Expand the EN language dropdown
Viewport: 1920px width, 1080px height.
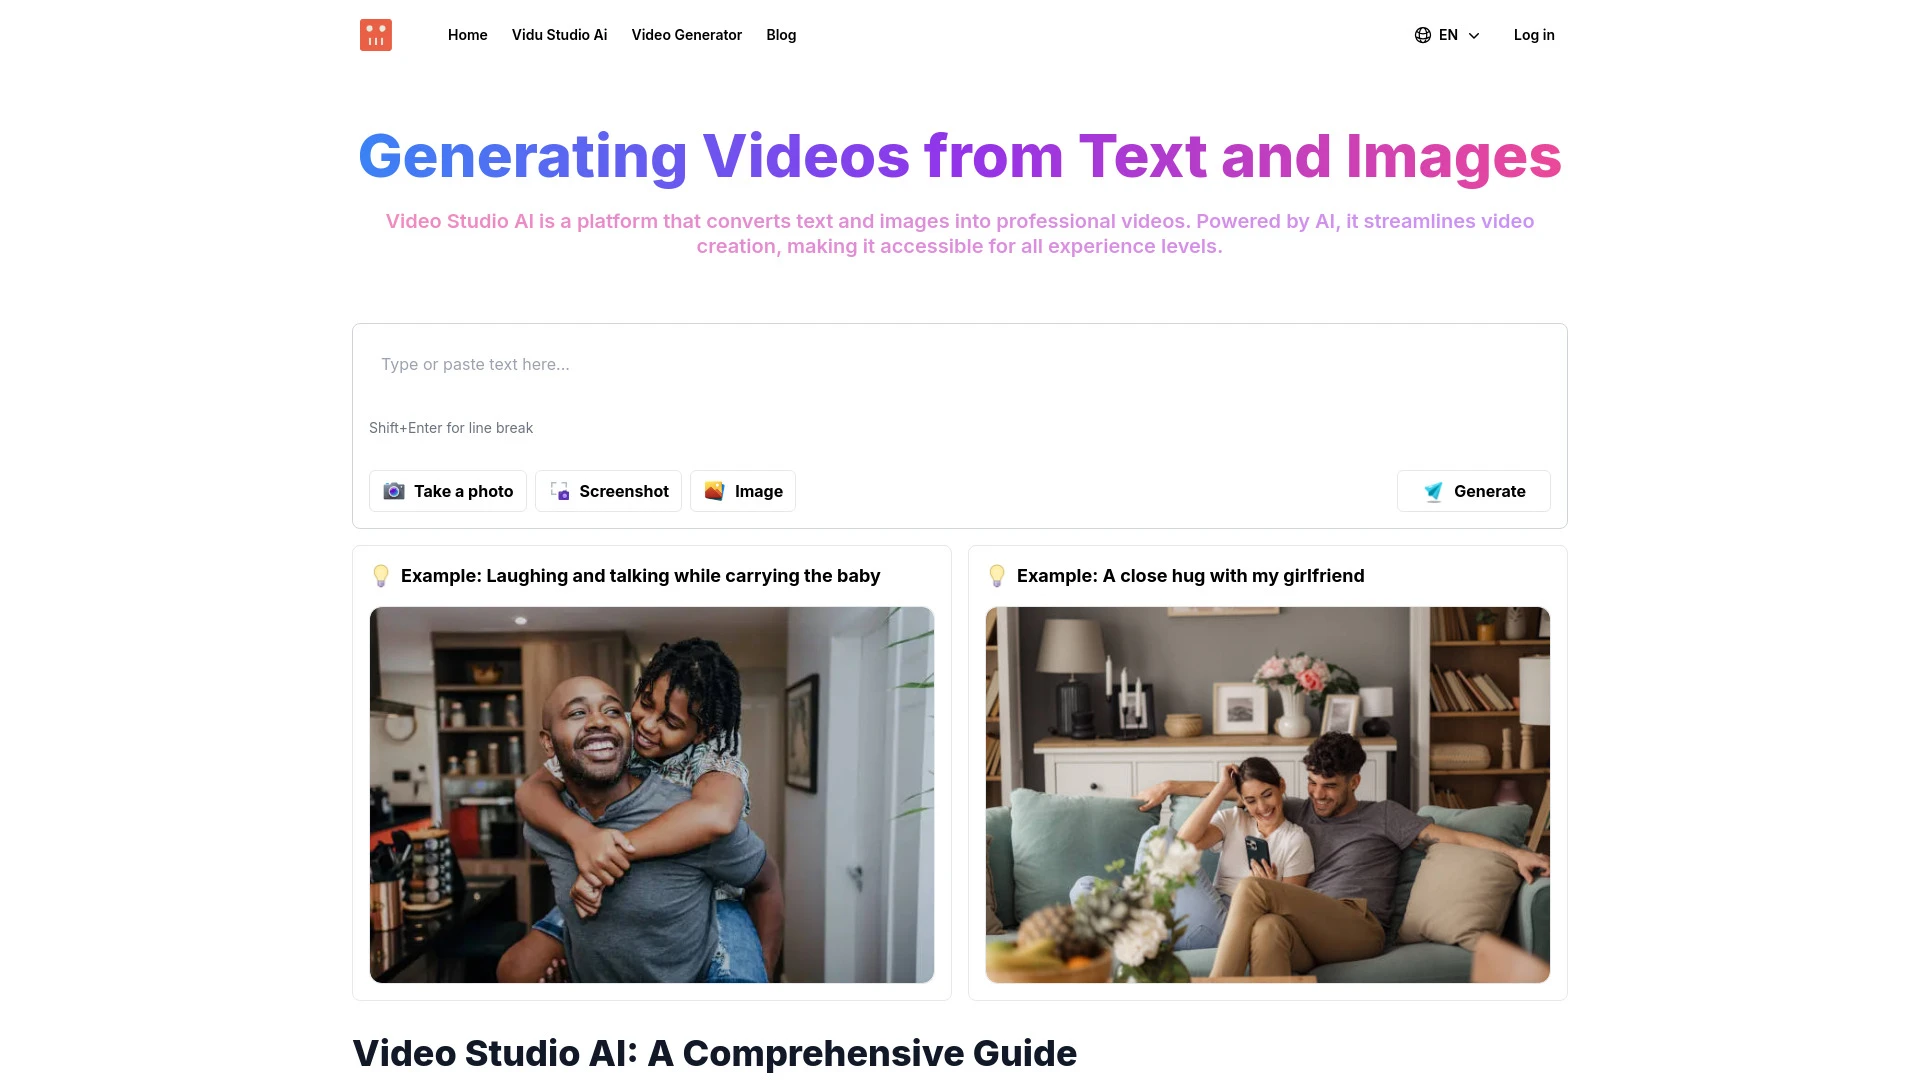point(1447,35)
